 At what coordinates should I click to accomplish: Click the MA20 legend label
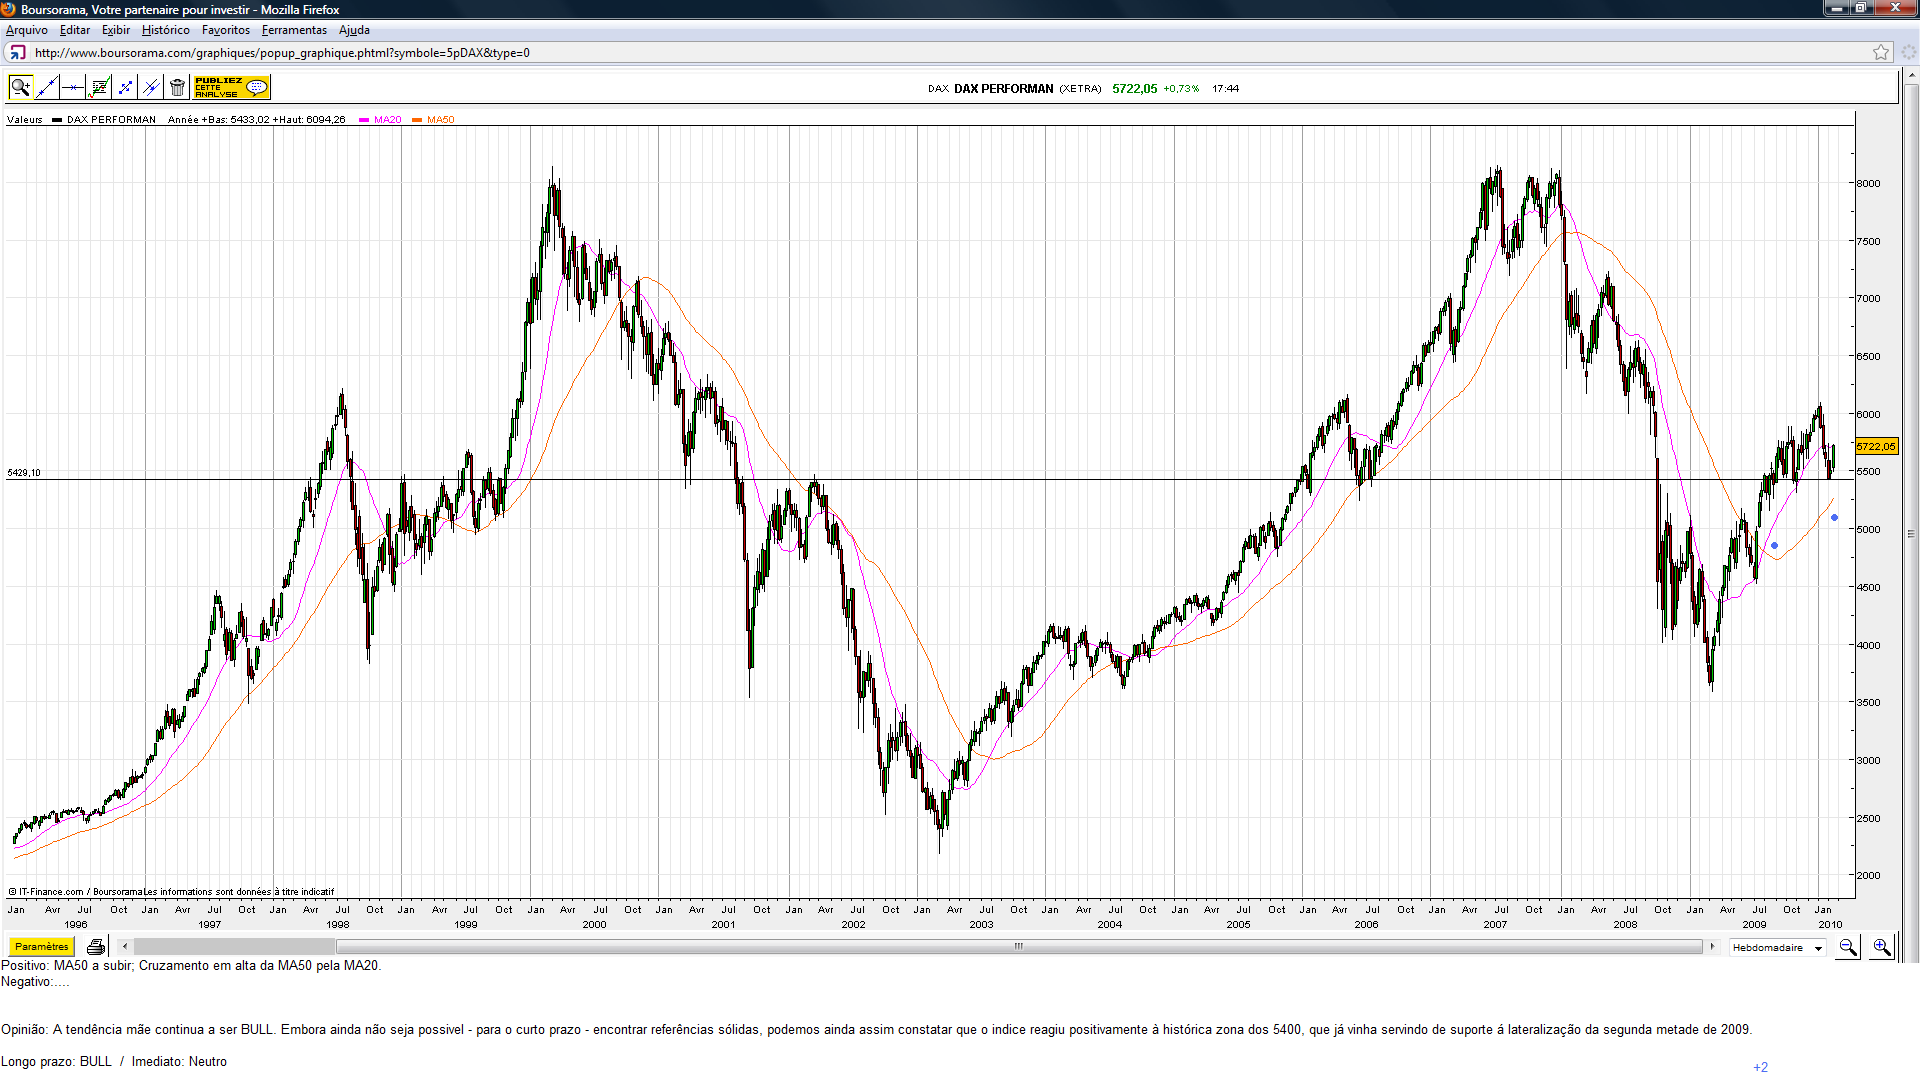(x=387, y=120)
